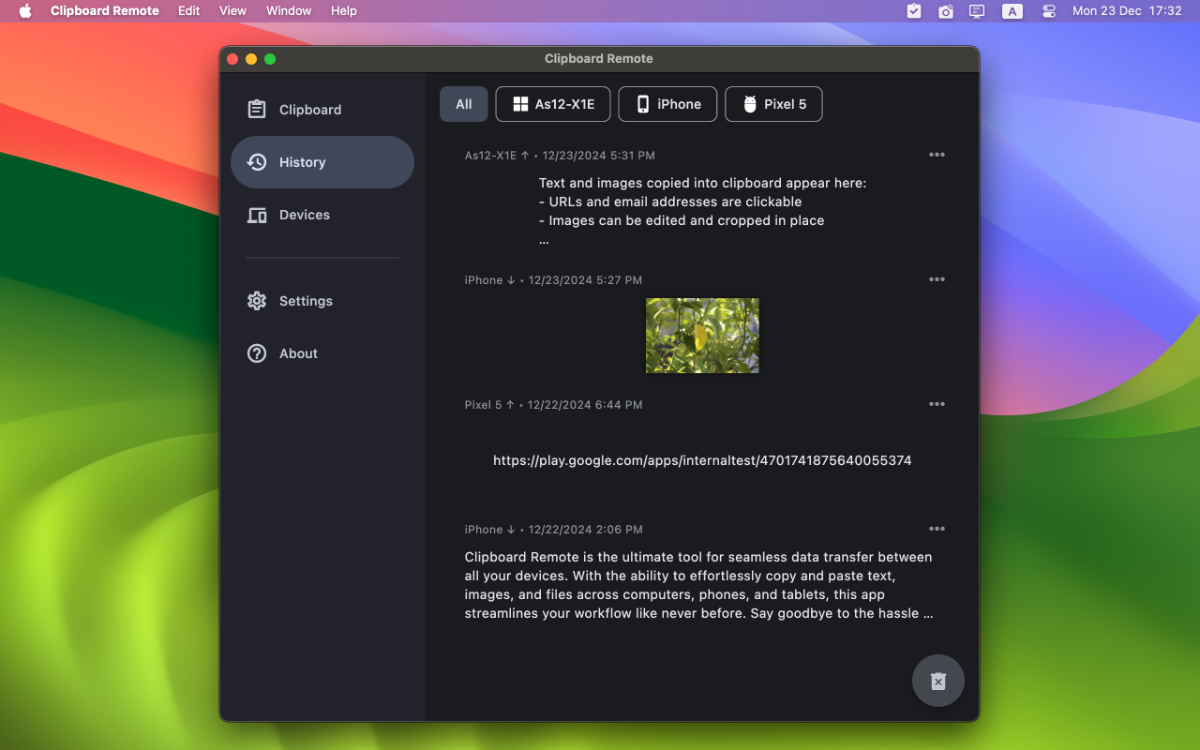1200x750 pixels.
Task: Click the date and time in menu bar
Action: tap(1127, 11)
